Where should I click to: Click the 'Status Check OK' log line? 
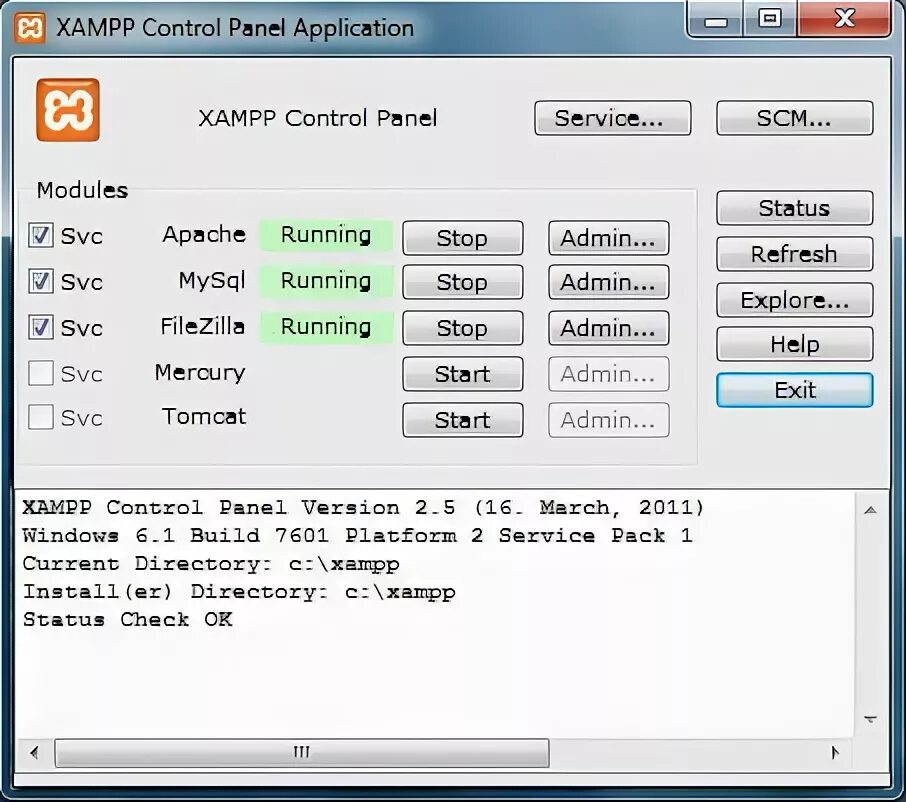tap(127, 619)
